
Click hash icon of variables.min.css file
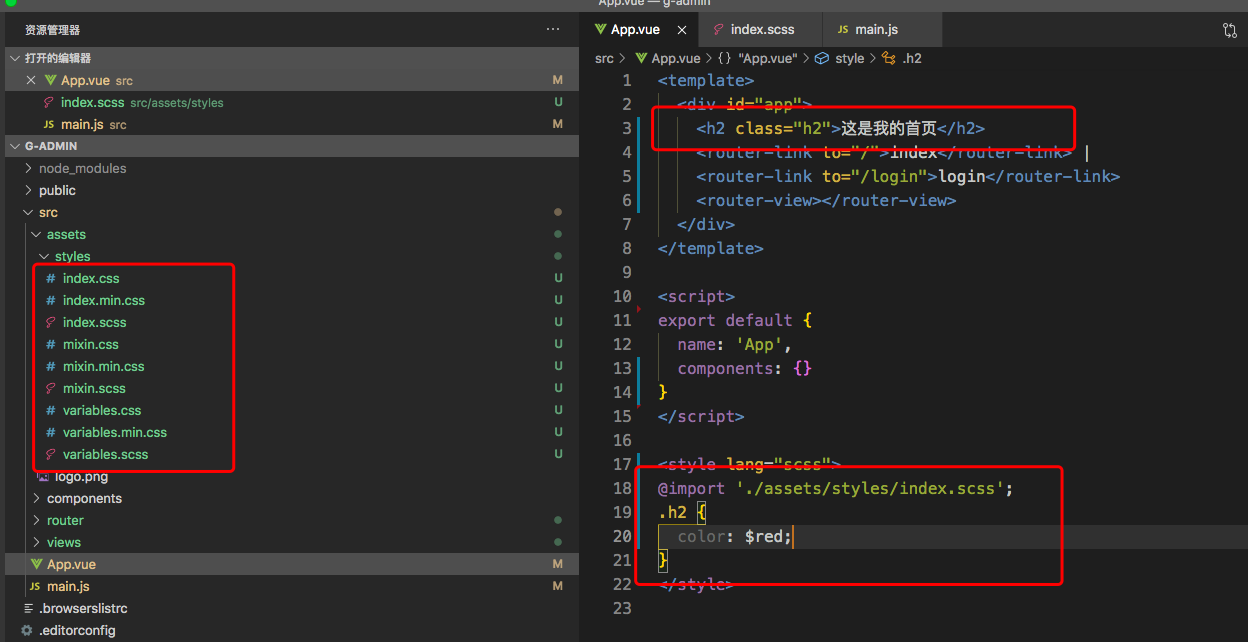(x=51, y=432)
